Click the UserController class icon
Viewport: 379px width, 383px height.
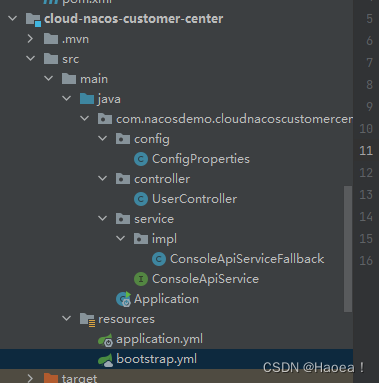(x=141, y=199)
